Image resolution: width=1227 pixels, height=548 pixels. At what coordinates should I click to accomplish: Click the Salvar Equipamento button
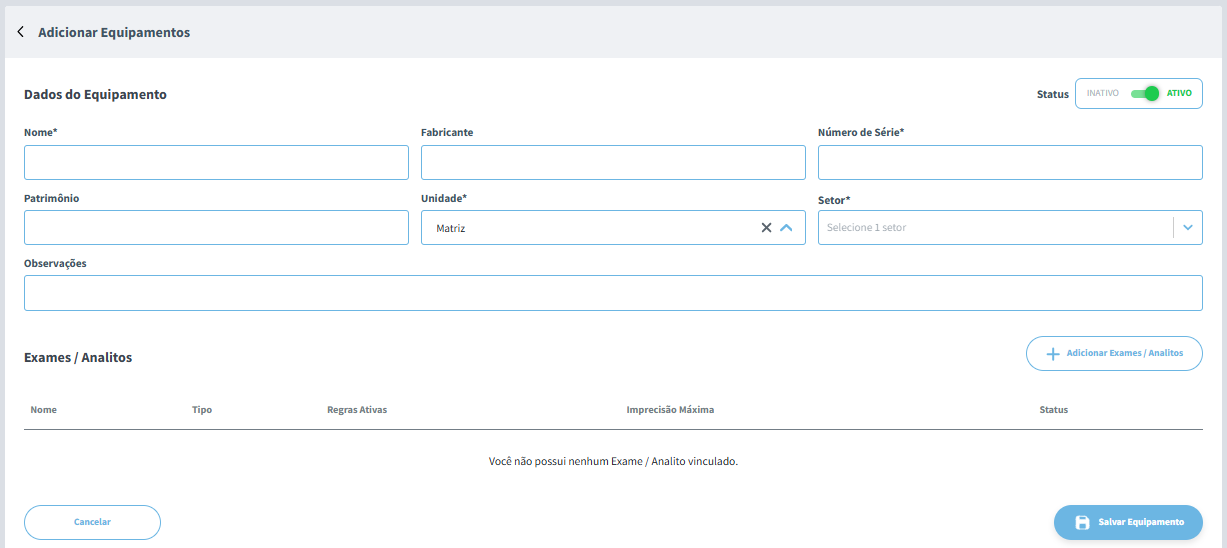point(1128,522)
